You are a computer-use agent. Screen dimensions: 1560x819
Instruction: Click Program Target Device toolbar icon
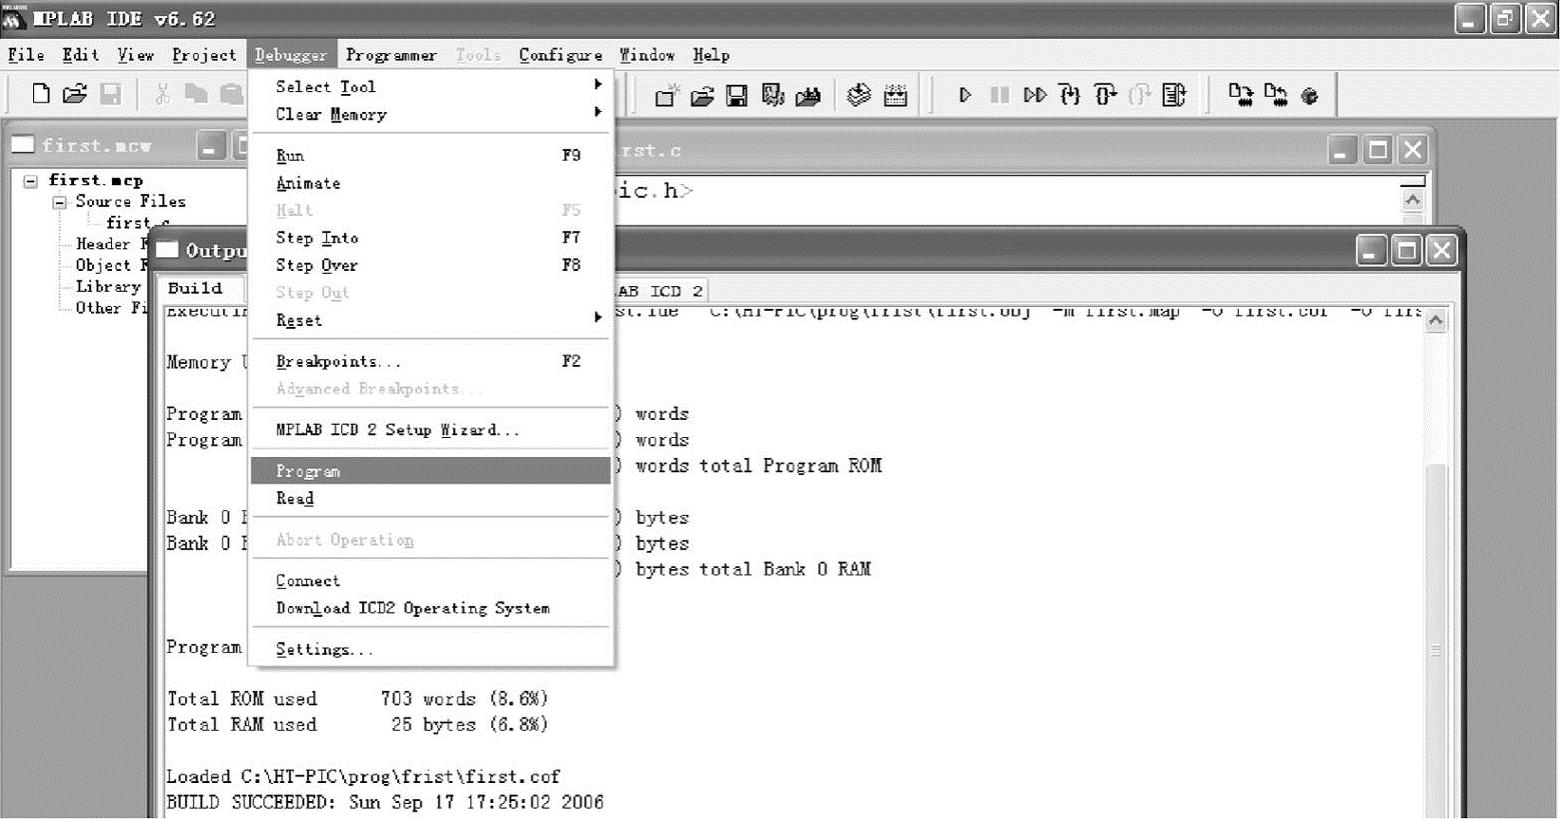tap(1240, 95)
